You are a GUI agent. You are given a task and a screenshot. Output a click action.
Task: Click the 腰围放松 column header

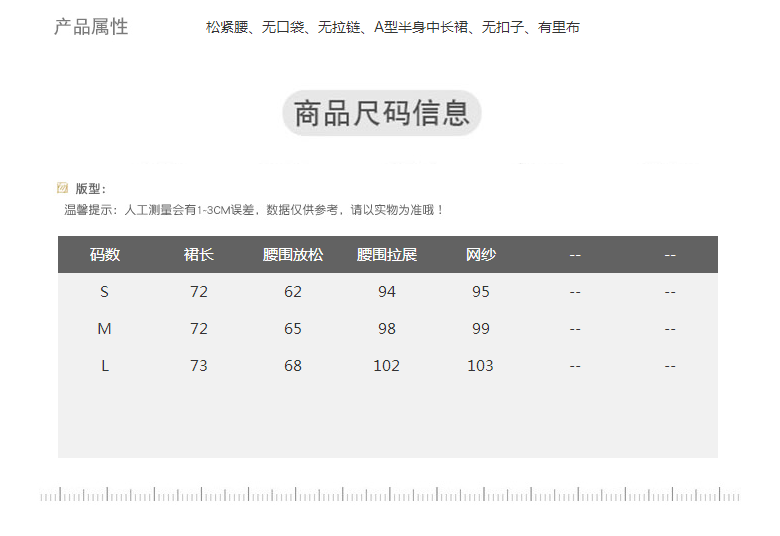292,255
